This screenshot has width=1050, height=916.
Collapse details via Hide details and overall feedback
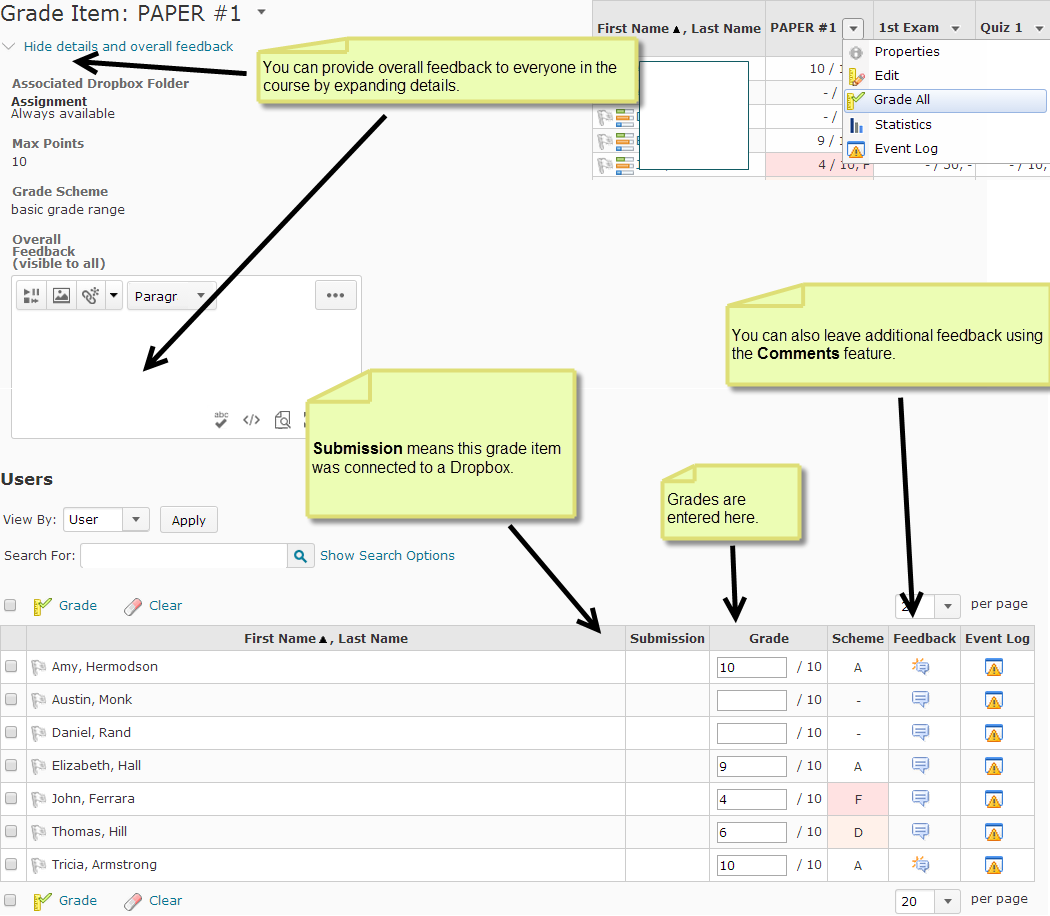[x=128, y=46]
